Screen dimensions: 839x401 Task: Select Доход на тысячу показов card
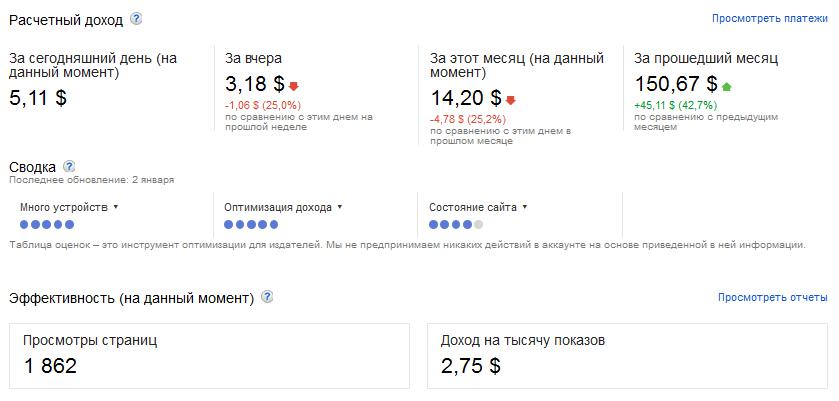628,355
